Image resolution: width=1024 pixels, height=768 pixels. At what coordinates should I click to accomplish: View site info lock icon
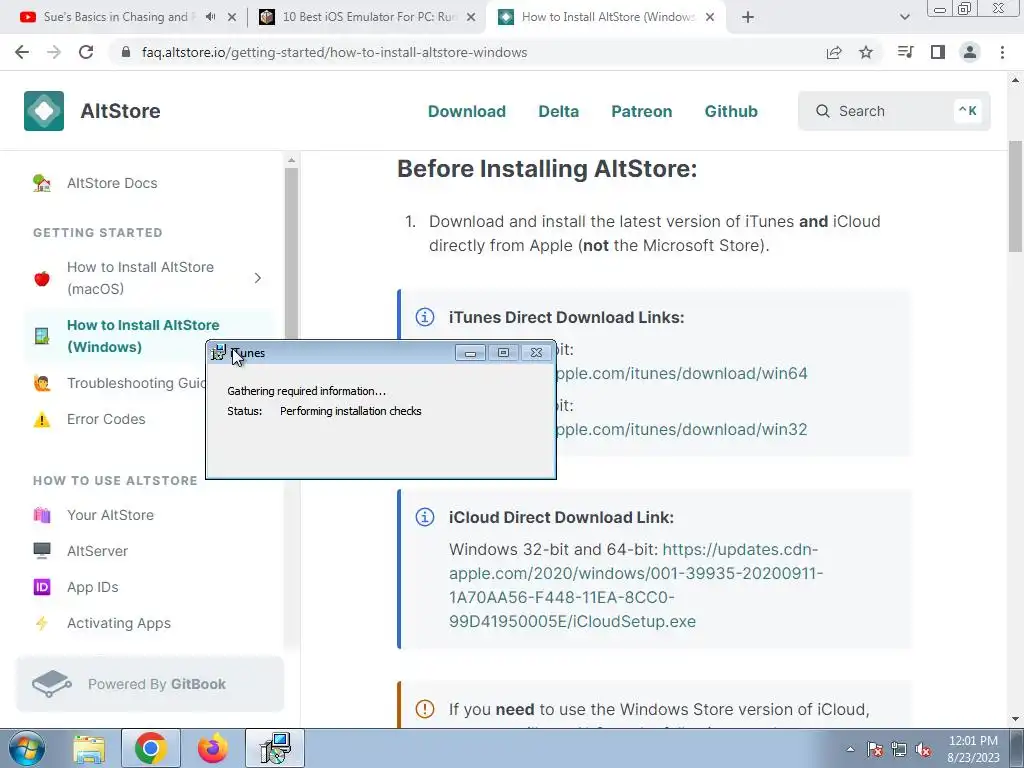126,52
